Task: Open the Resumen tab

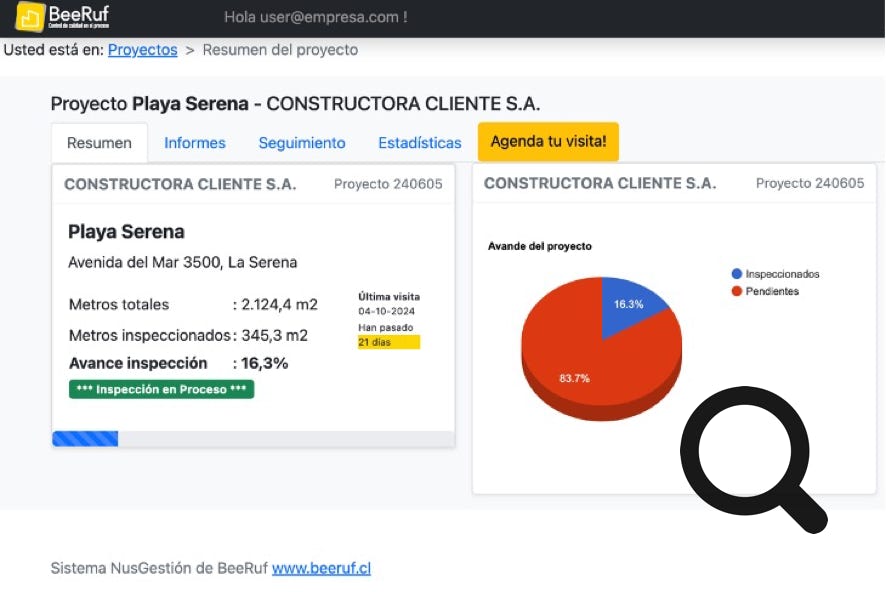Action: pyautogui.click(x=99, y=143)
